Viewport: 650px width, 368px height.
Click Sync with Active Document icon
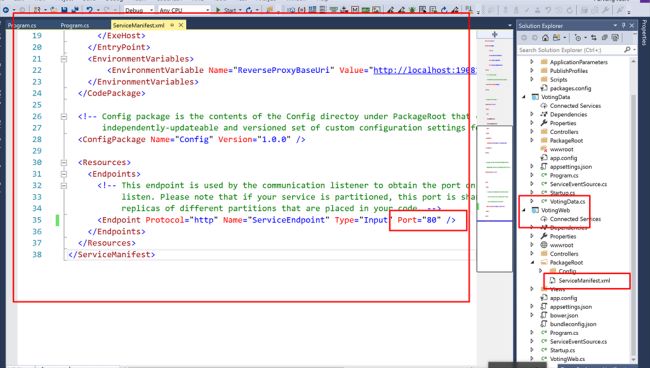click(594, 38)
